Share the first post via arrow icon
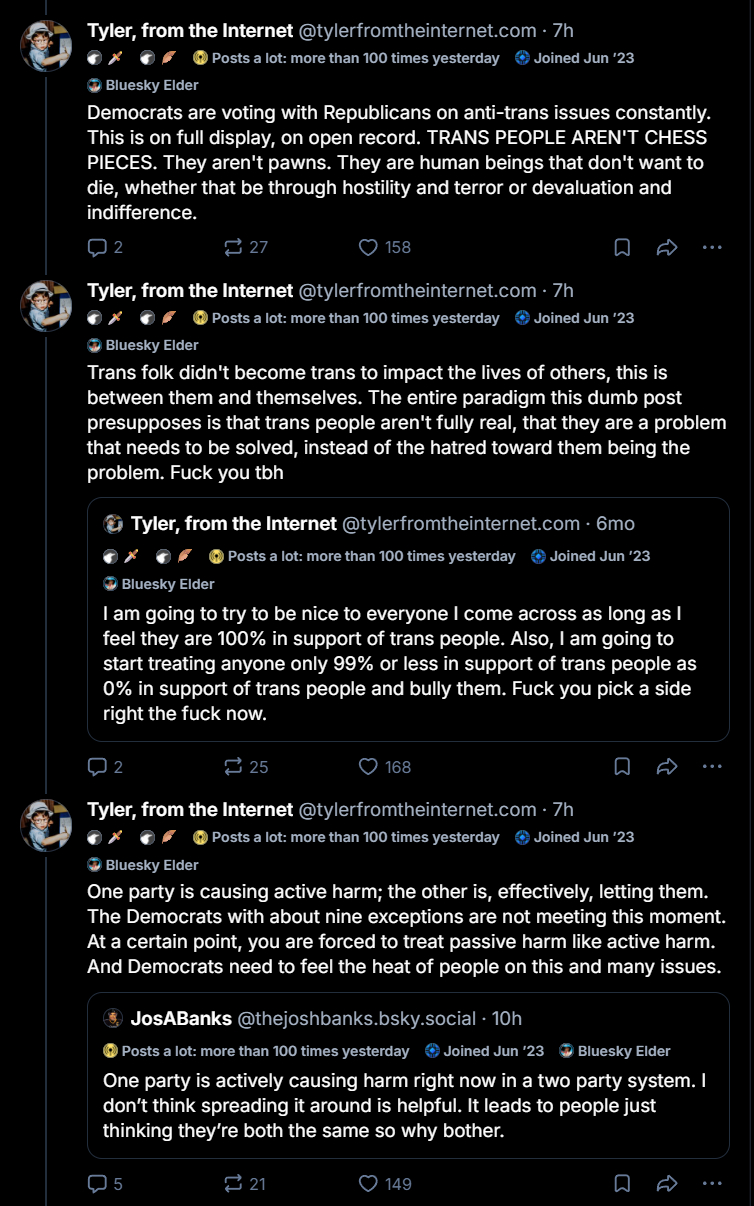 click(667, 247)
